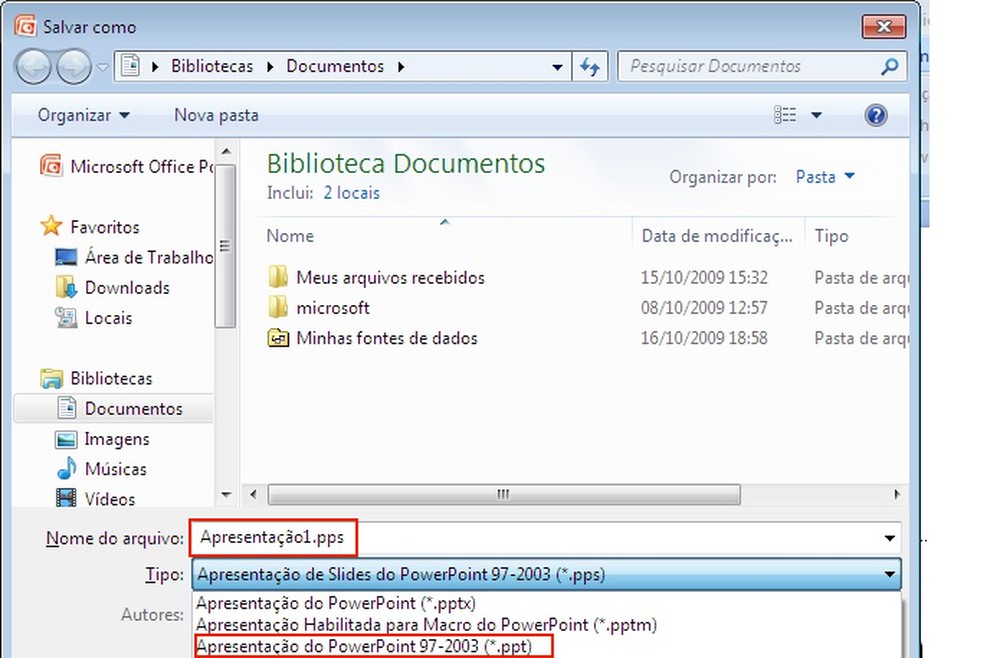
Task: Expand the address bar dropdown arrow
Action: (557, 66)
